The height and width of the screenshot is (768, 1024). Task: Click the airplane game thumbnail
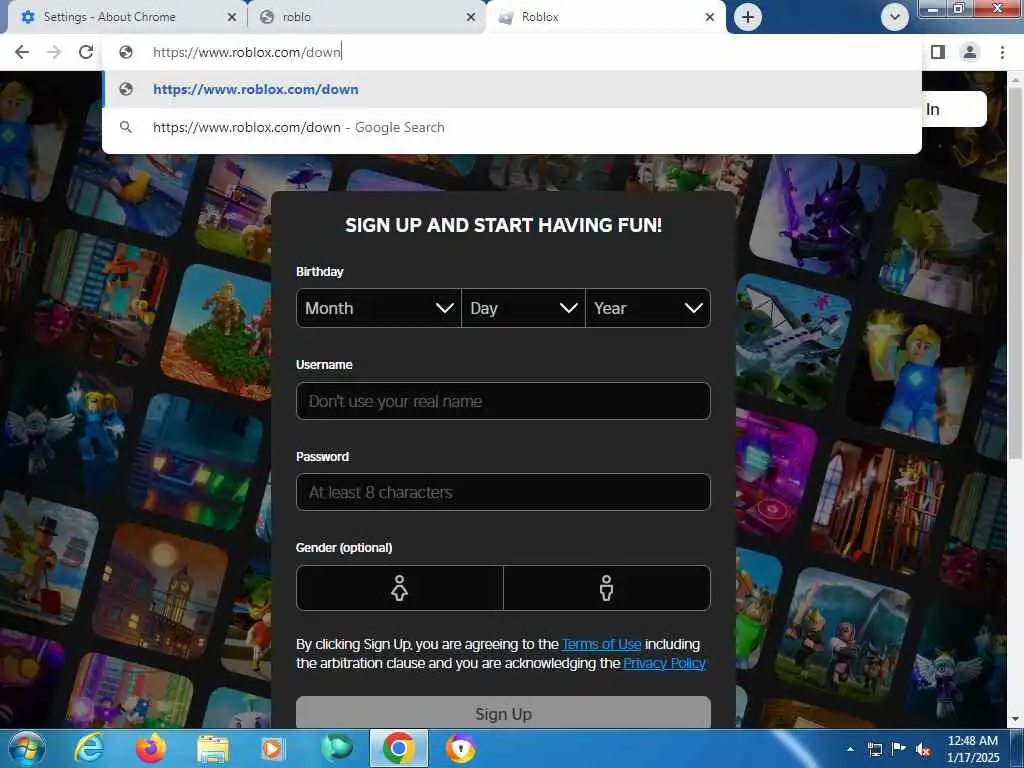click(792, 340)
